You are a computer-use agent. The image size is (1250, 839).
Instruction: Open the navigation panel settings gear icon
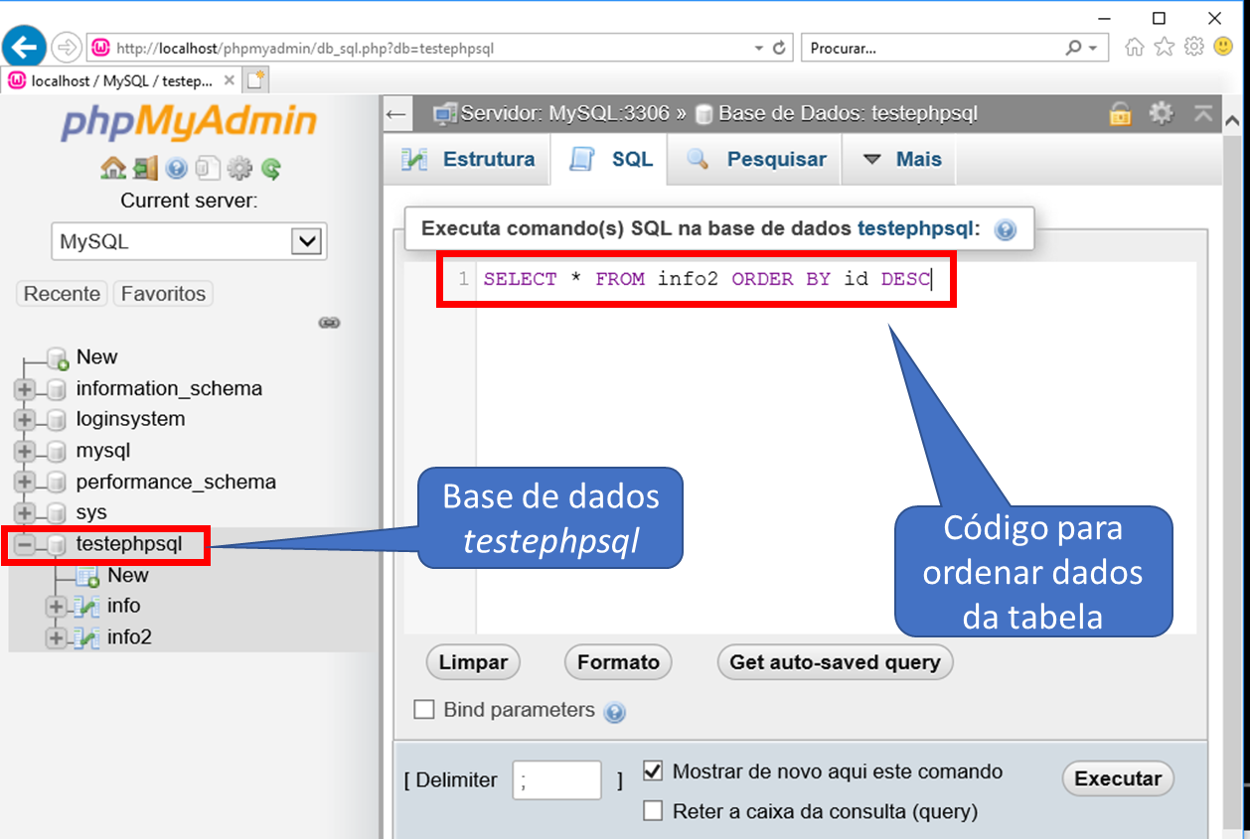pyautogui.click(x=240, y=168)
